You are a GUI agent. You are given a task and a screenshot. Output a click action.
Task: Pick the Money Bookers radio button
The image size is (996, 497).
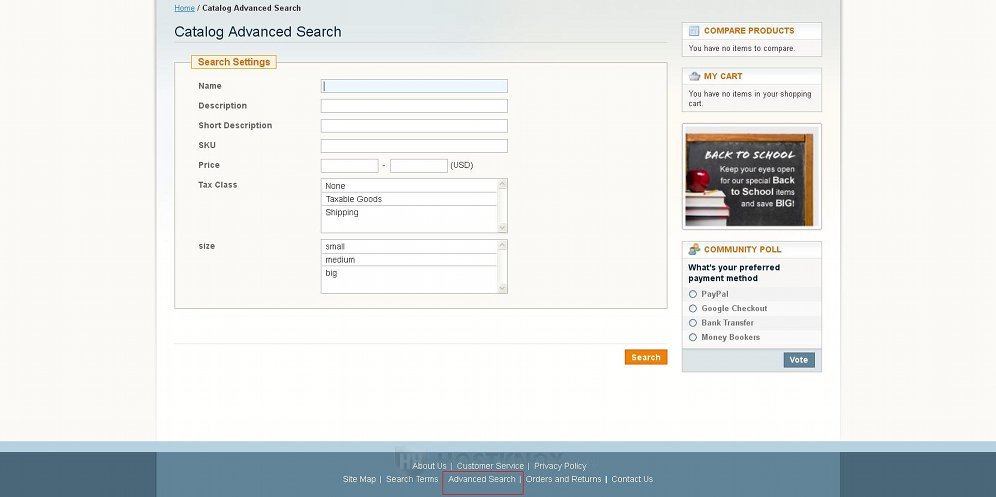click(693, 337)
